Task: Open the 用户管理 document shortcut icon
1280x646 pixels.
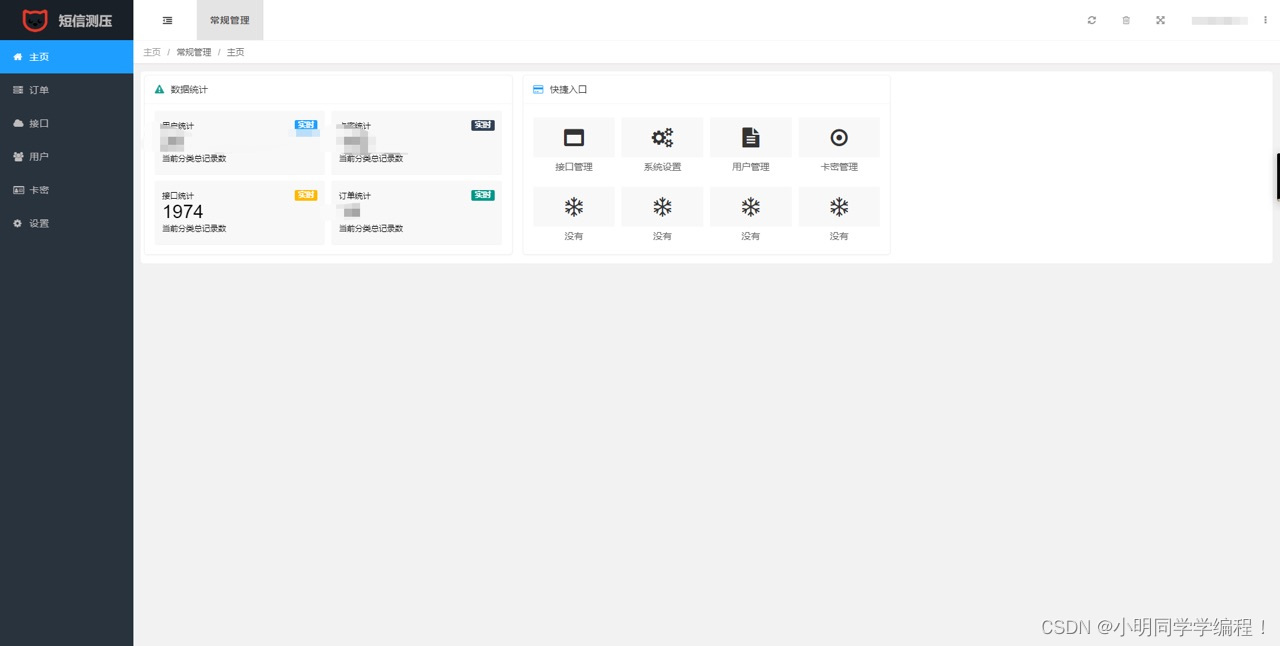Action: 751,138
